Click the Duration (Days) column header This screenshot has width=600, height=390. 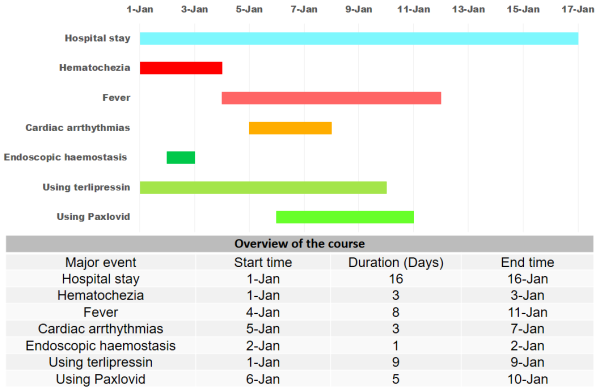point(396,262)
